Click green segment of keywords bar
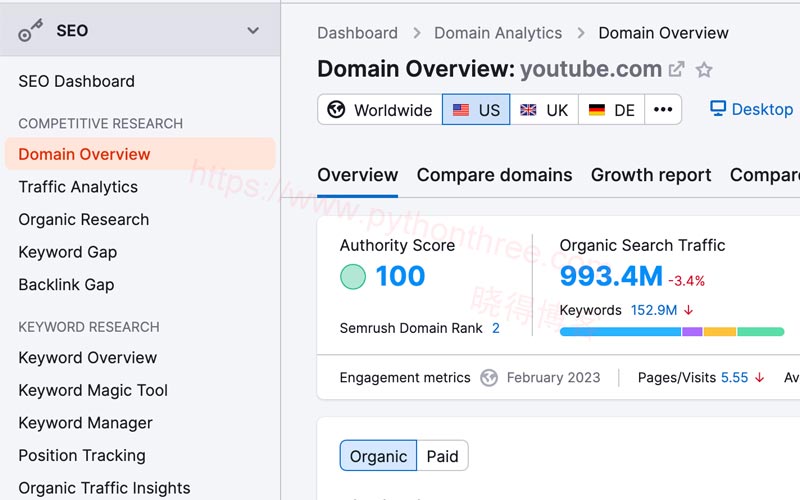This screenshot has width=800, height=500. (x=761, y=332)
